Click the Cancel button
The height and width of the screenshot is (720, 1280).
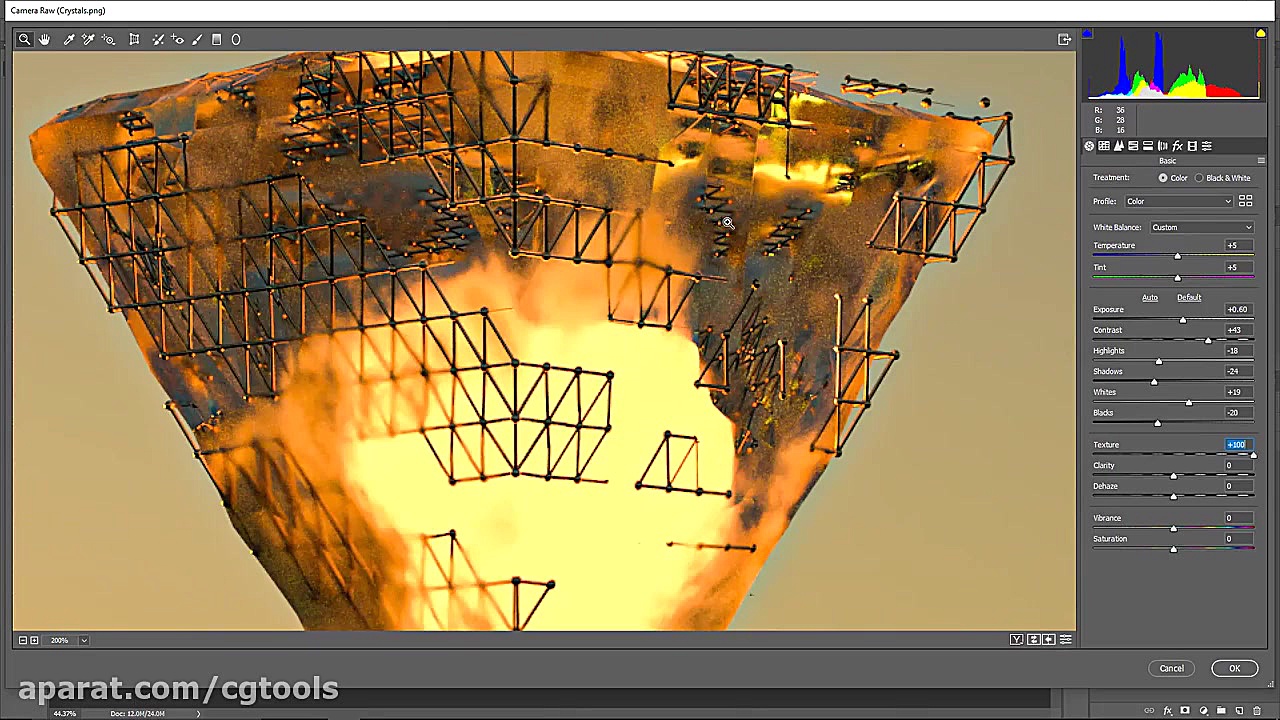coord(1172,669)
